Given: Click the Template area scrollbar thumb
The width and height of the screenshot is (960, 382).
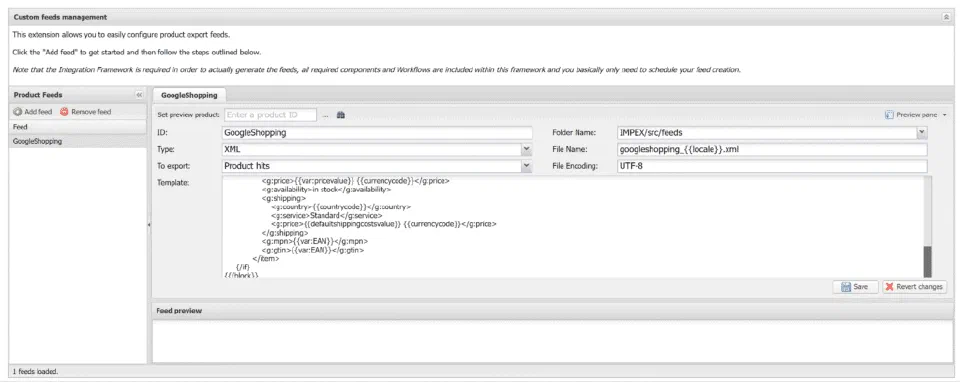Looking at the screenshot, I should pos(927,261).
